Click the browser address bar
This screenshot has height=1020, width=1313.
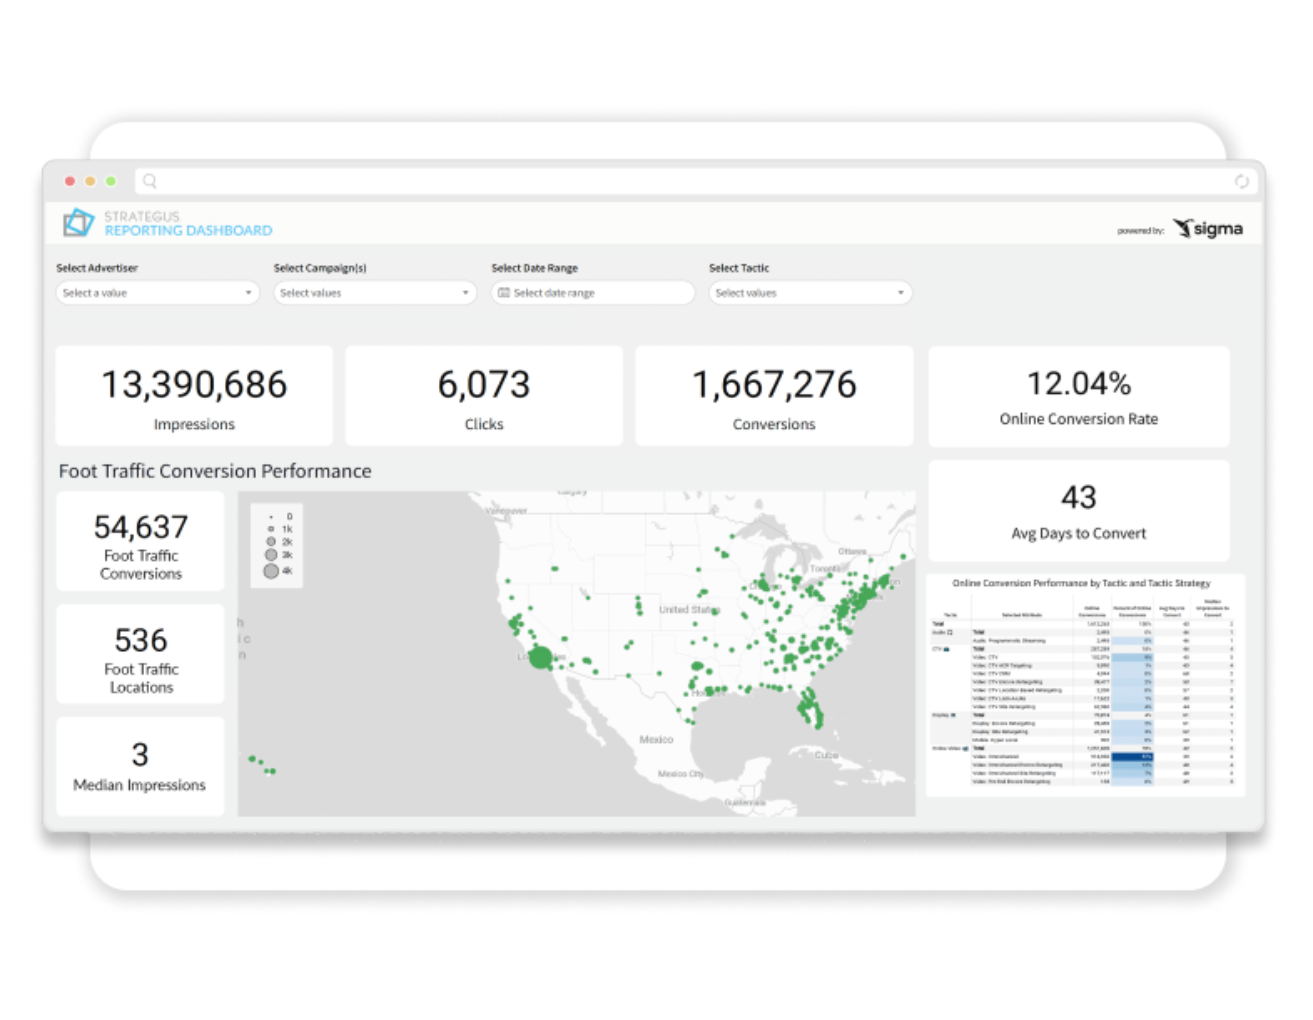[x=690, y=181]
